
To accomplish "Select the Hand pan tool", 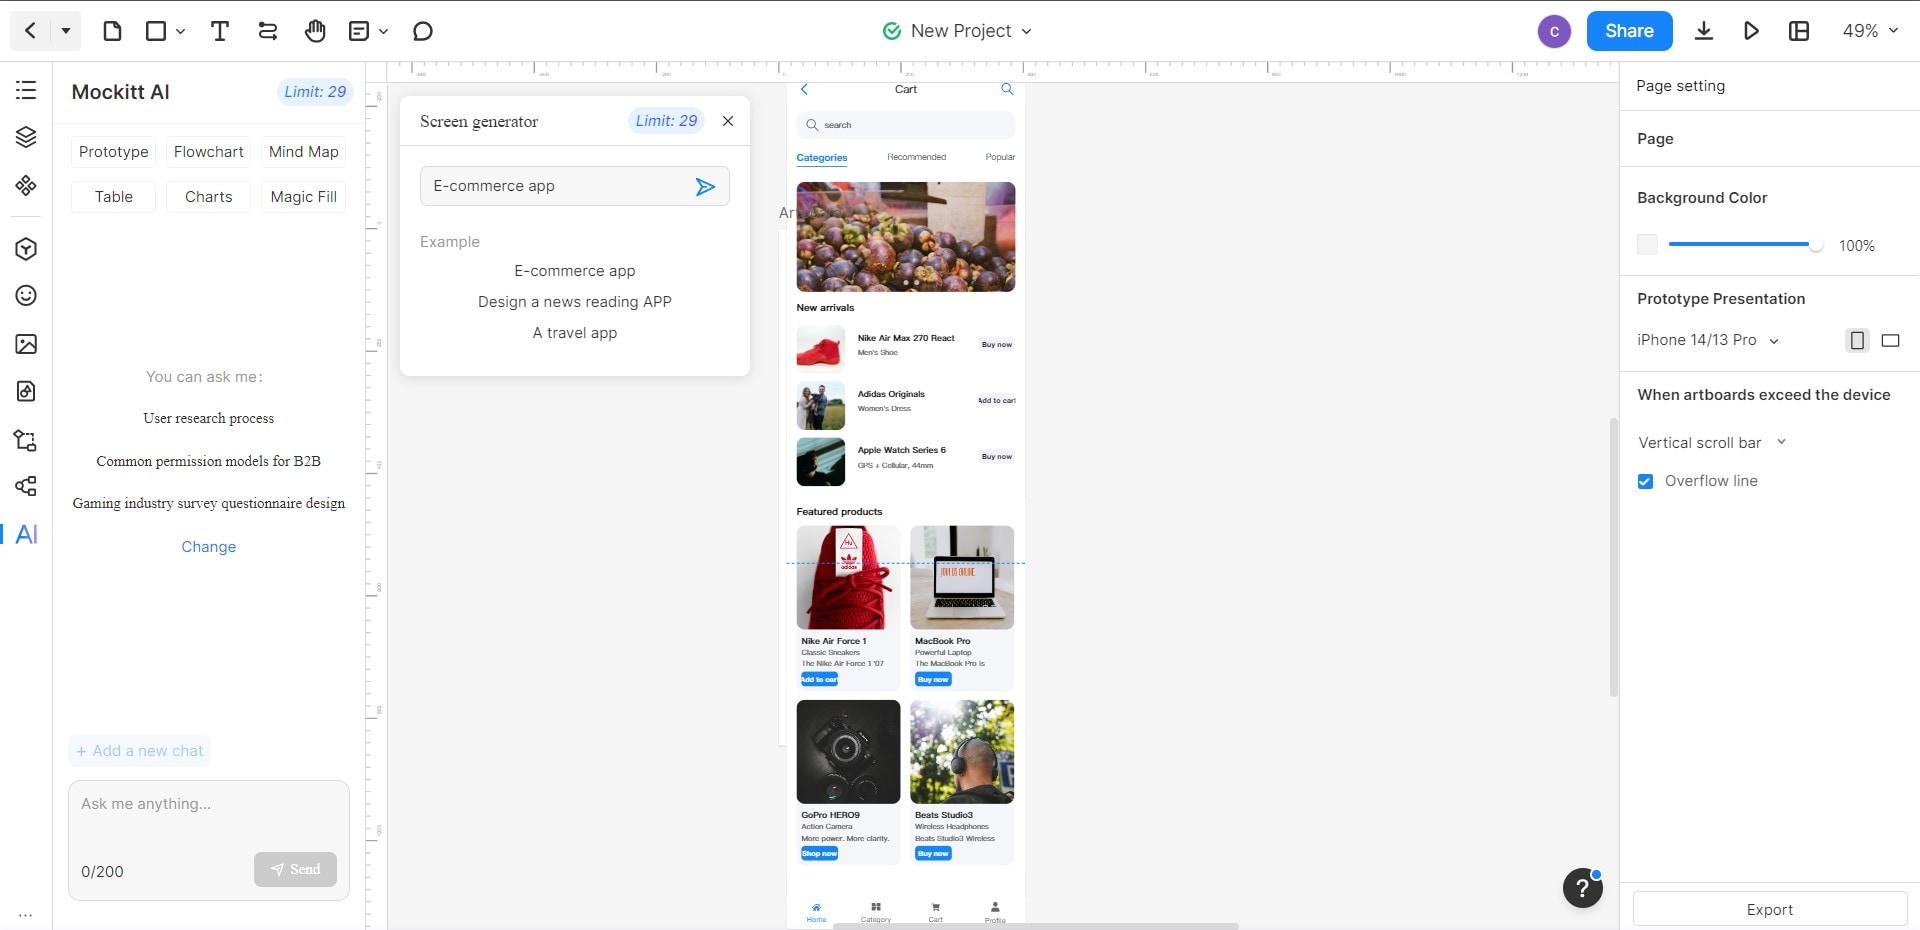I will [x=315, y=31].
